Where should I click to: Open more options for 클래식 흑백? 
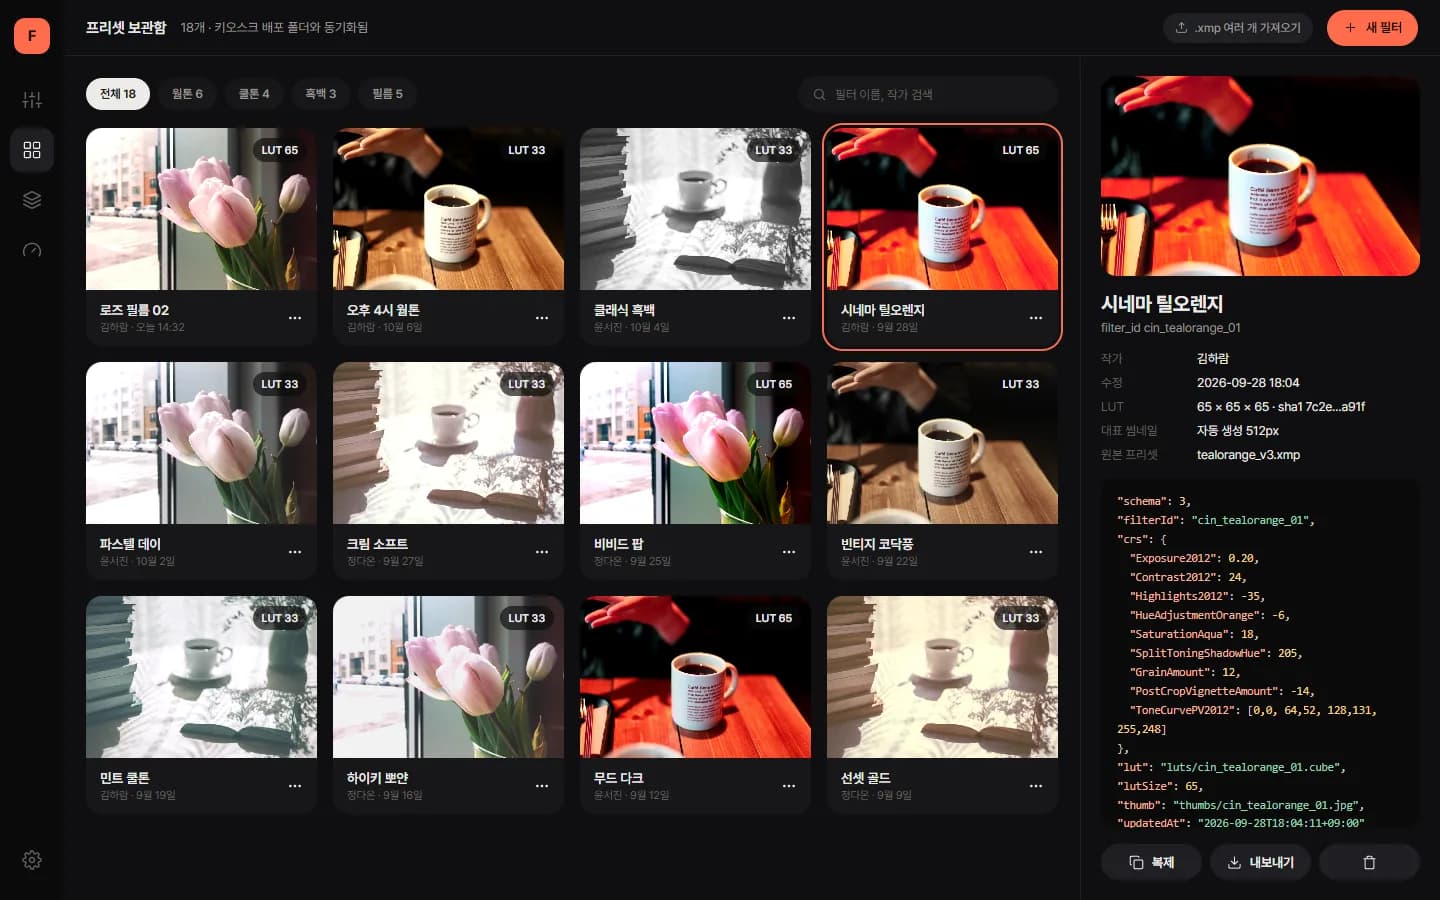789,318
